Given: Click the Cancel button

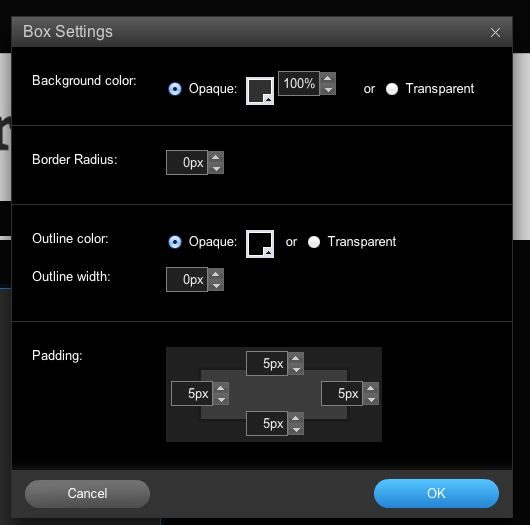Looking at the screenshot, I should click(87, 494).
